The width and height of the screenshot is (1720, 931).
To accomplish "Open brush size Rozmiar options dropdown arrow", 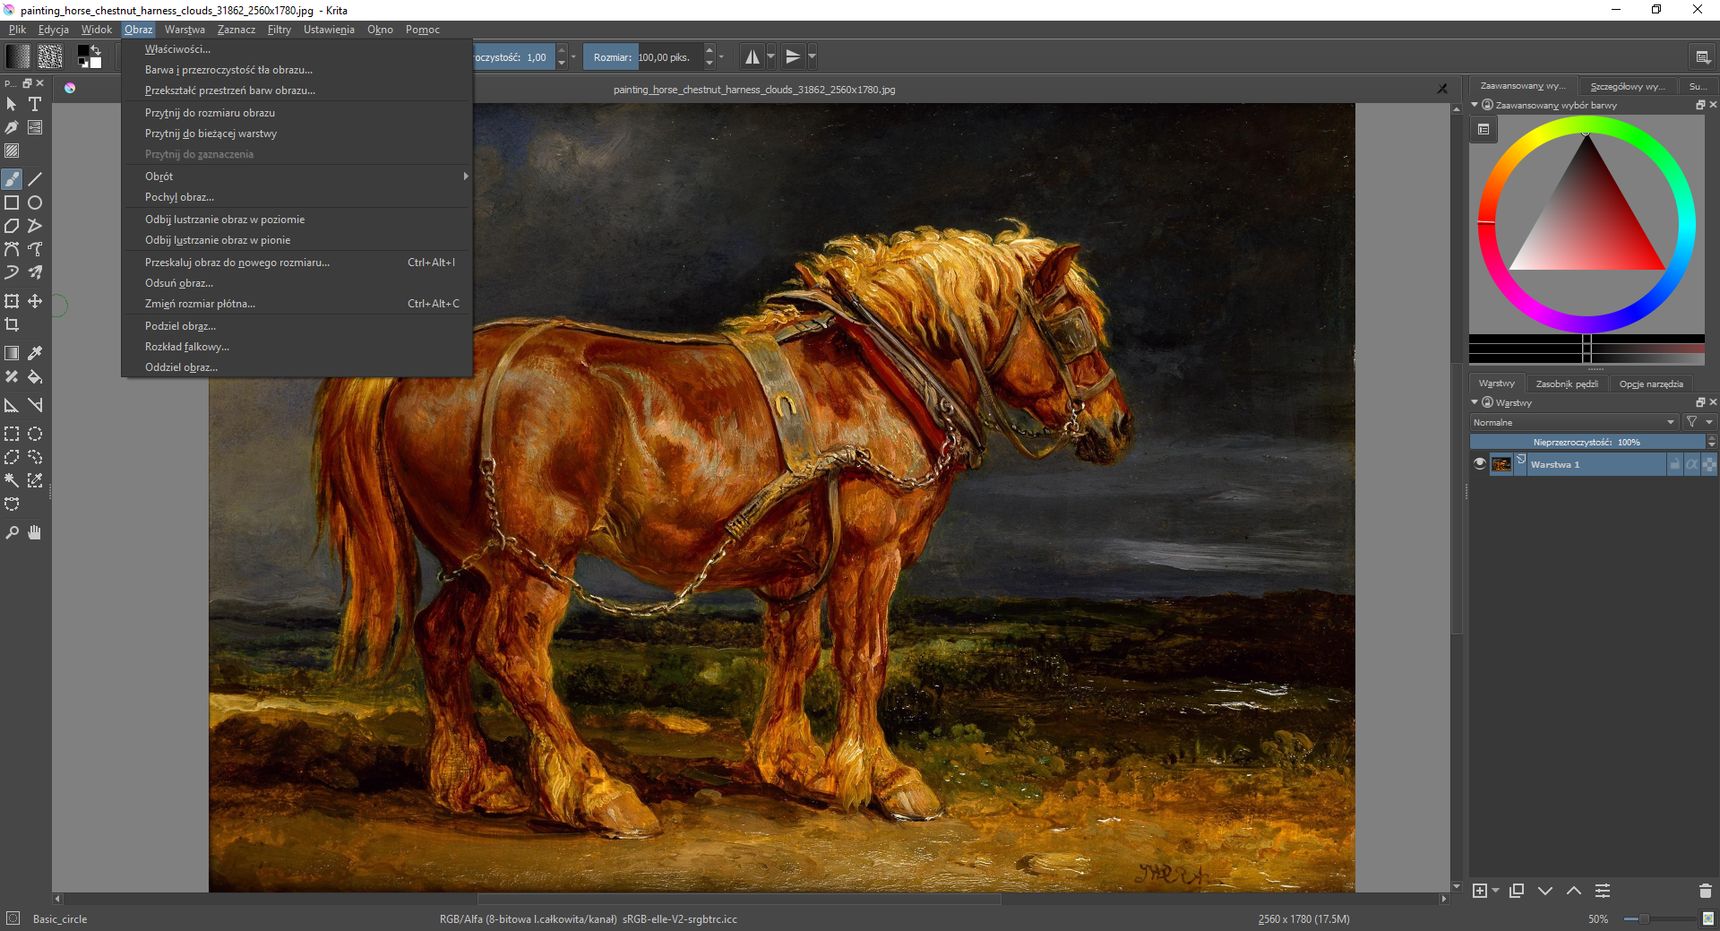I will click(722, 57).
